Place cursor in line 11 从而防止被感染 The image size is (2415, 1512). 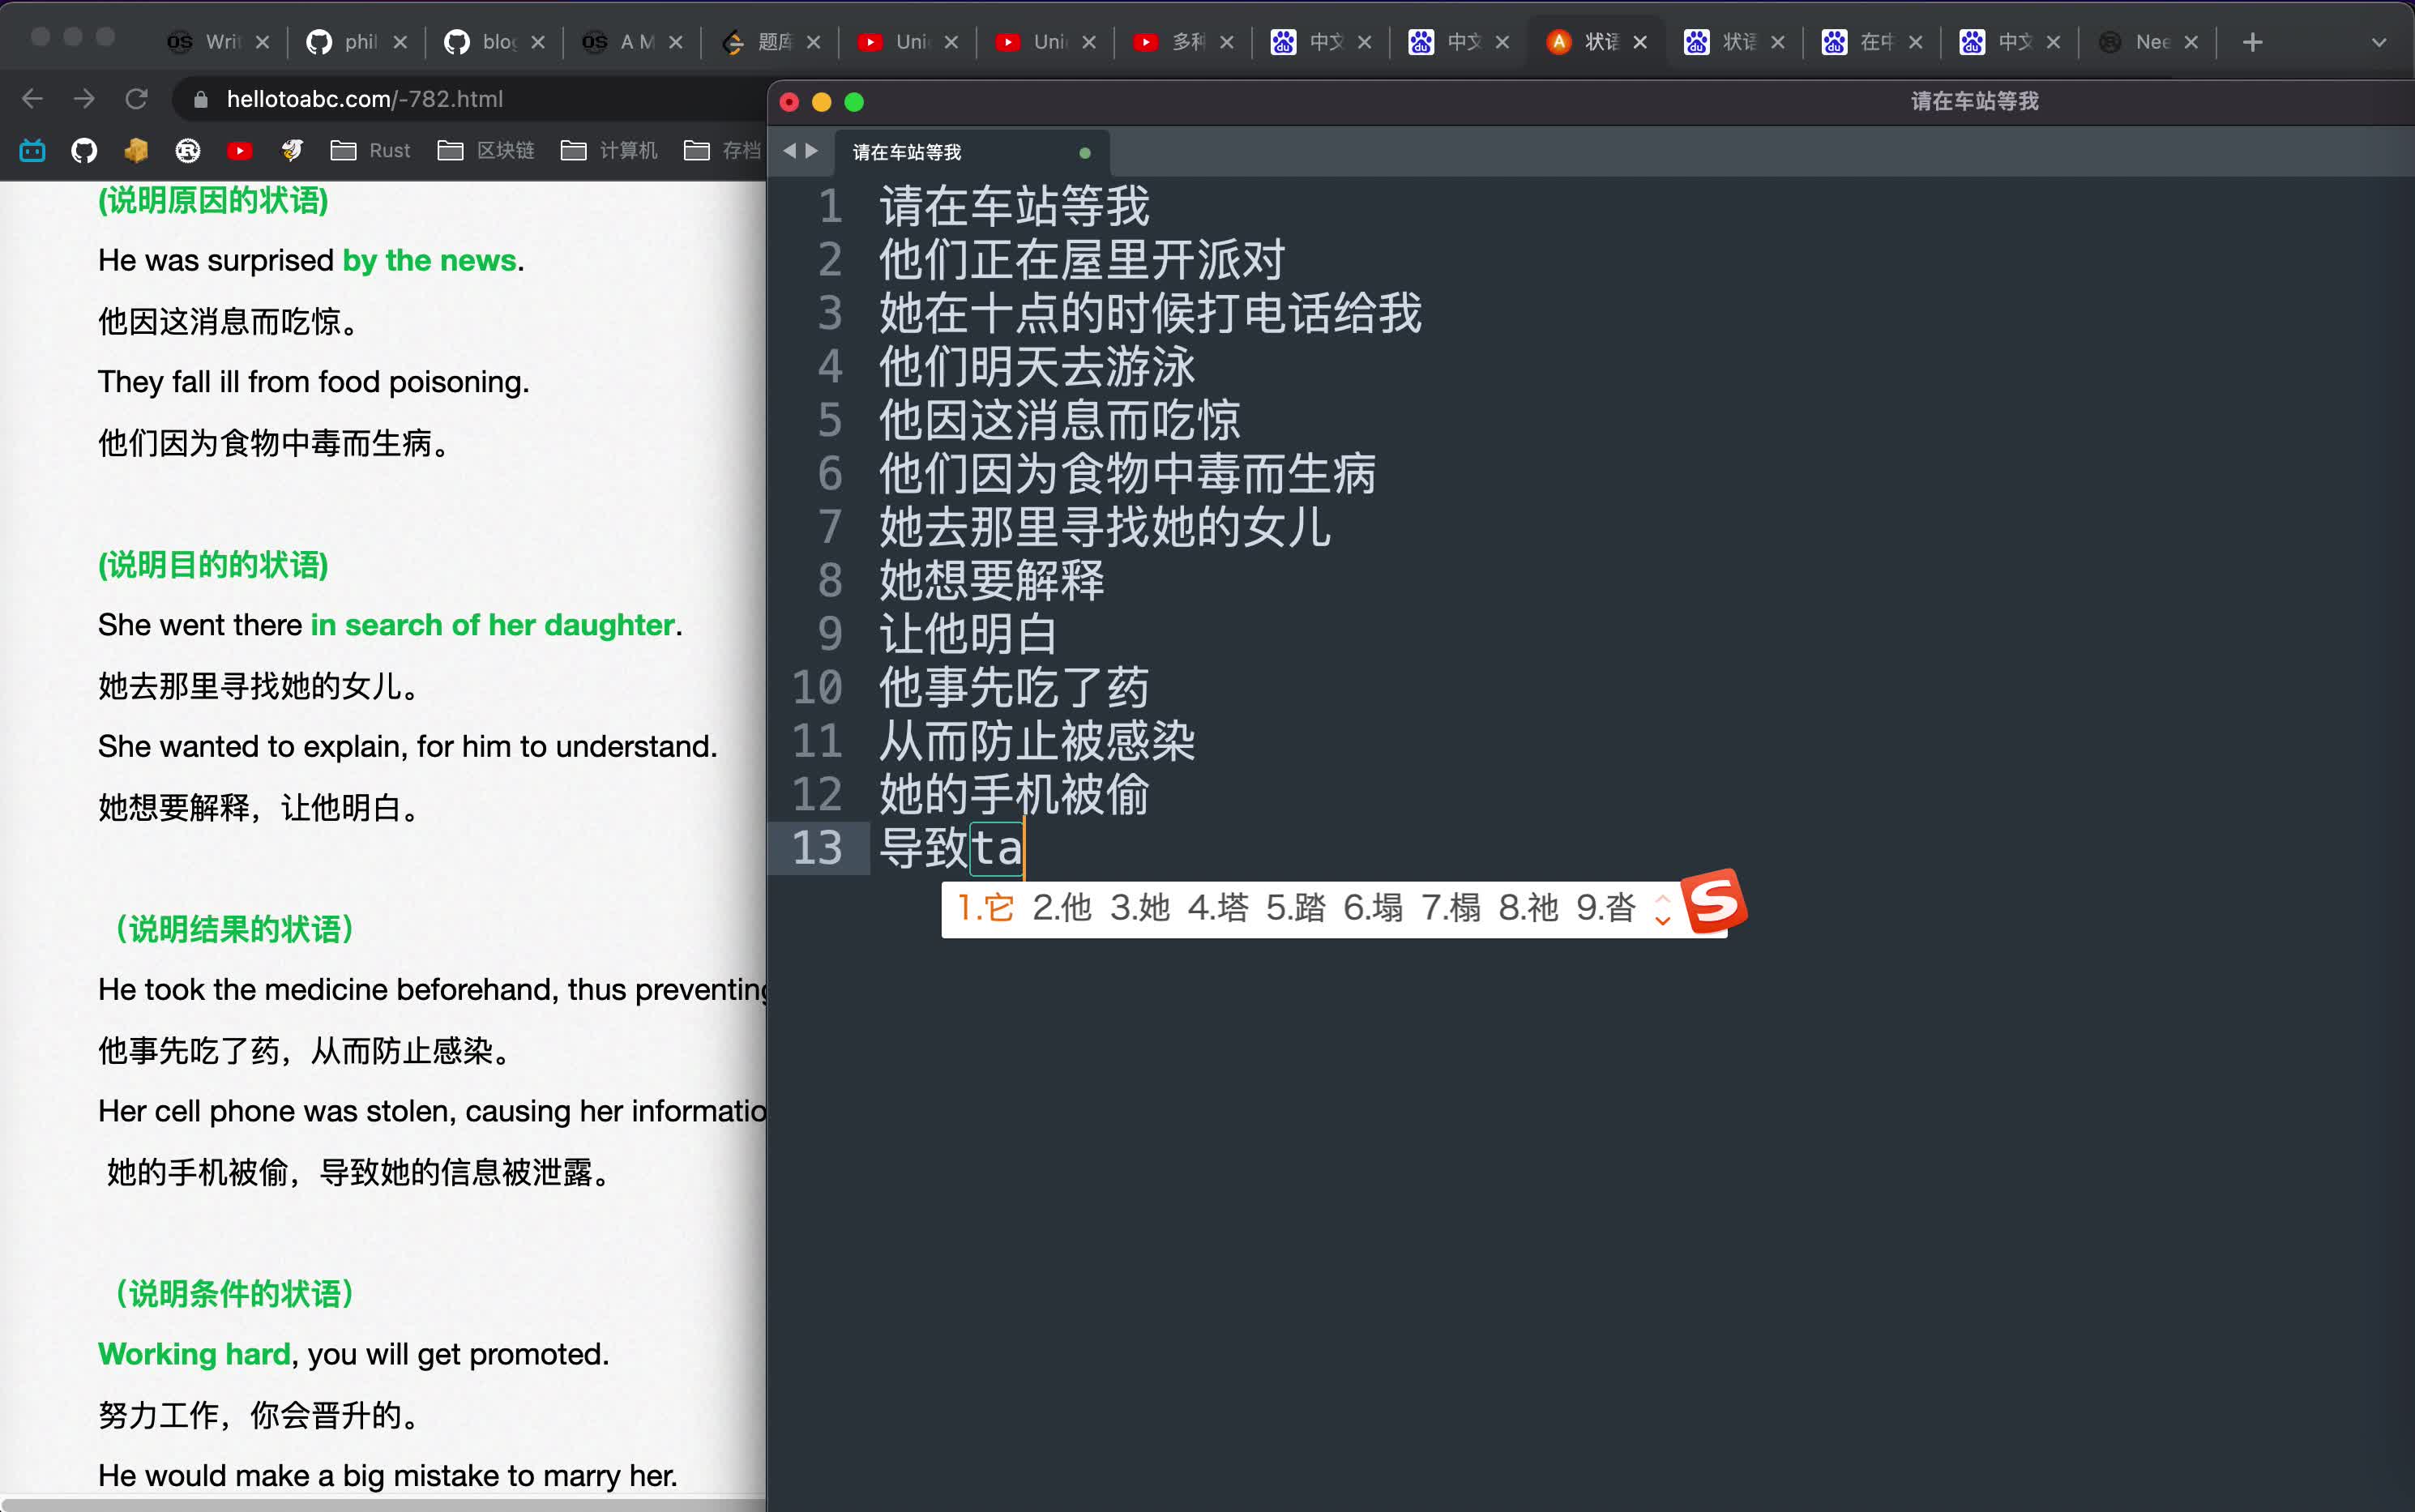coord(1038,741)
